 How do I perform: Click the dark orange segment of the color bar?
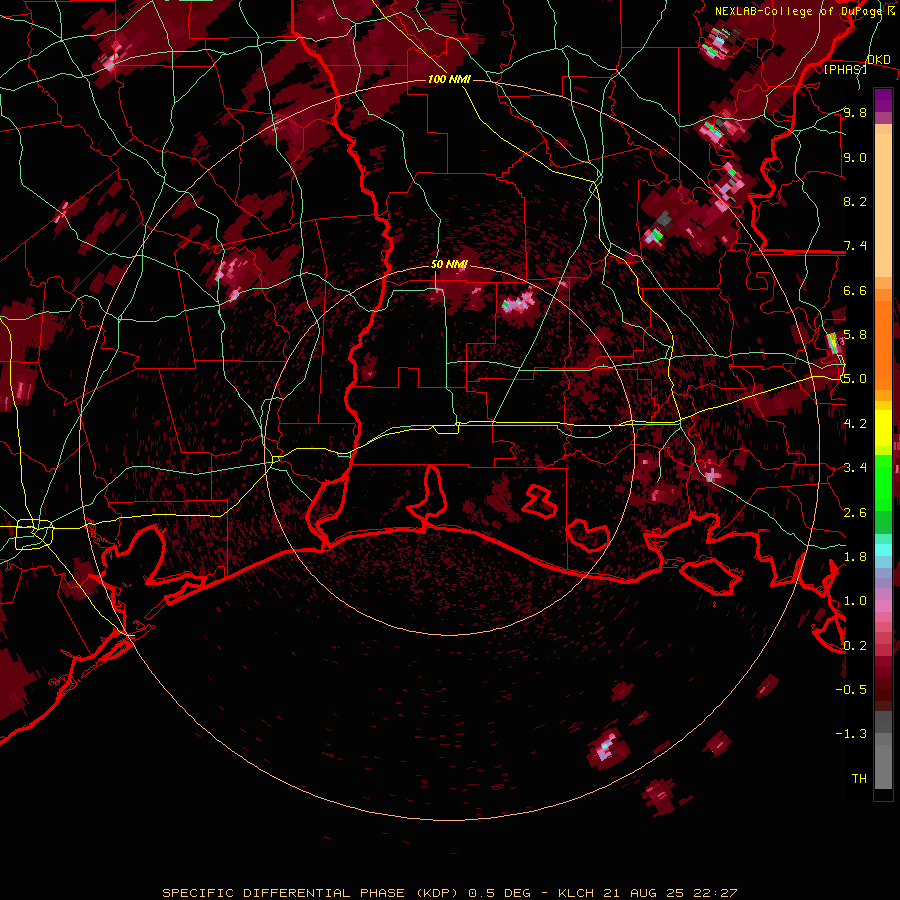(883, 344)
